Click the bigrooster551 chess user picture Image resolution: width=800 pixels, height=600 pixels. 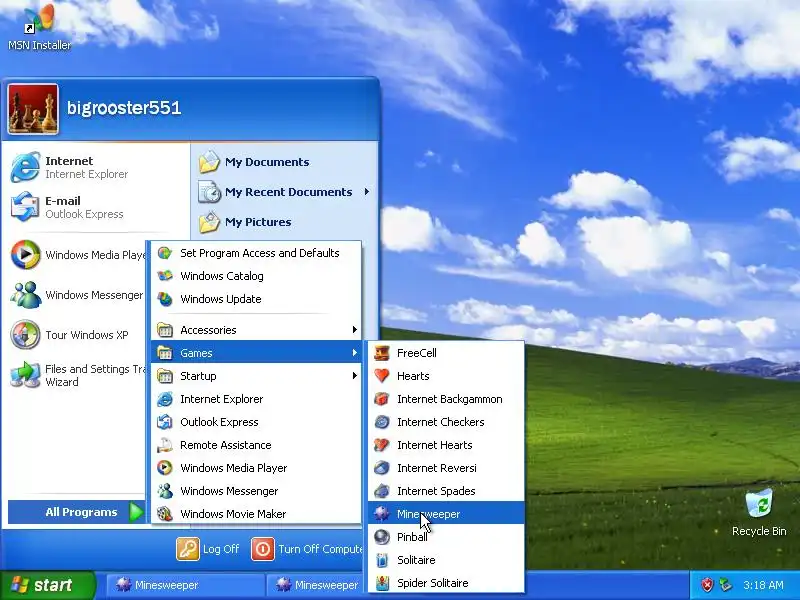click(33, 109)
